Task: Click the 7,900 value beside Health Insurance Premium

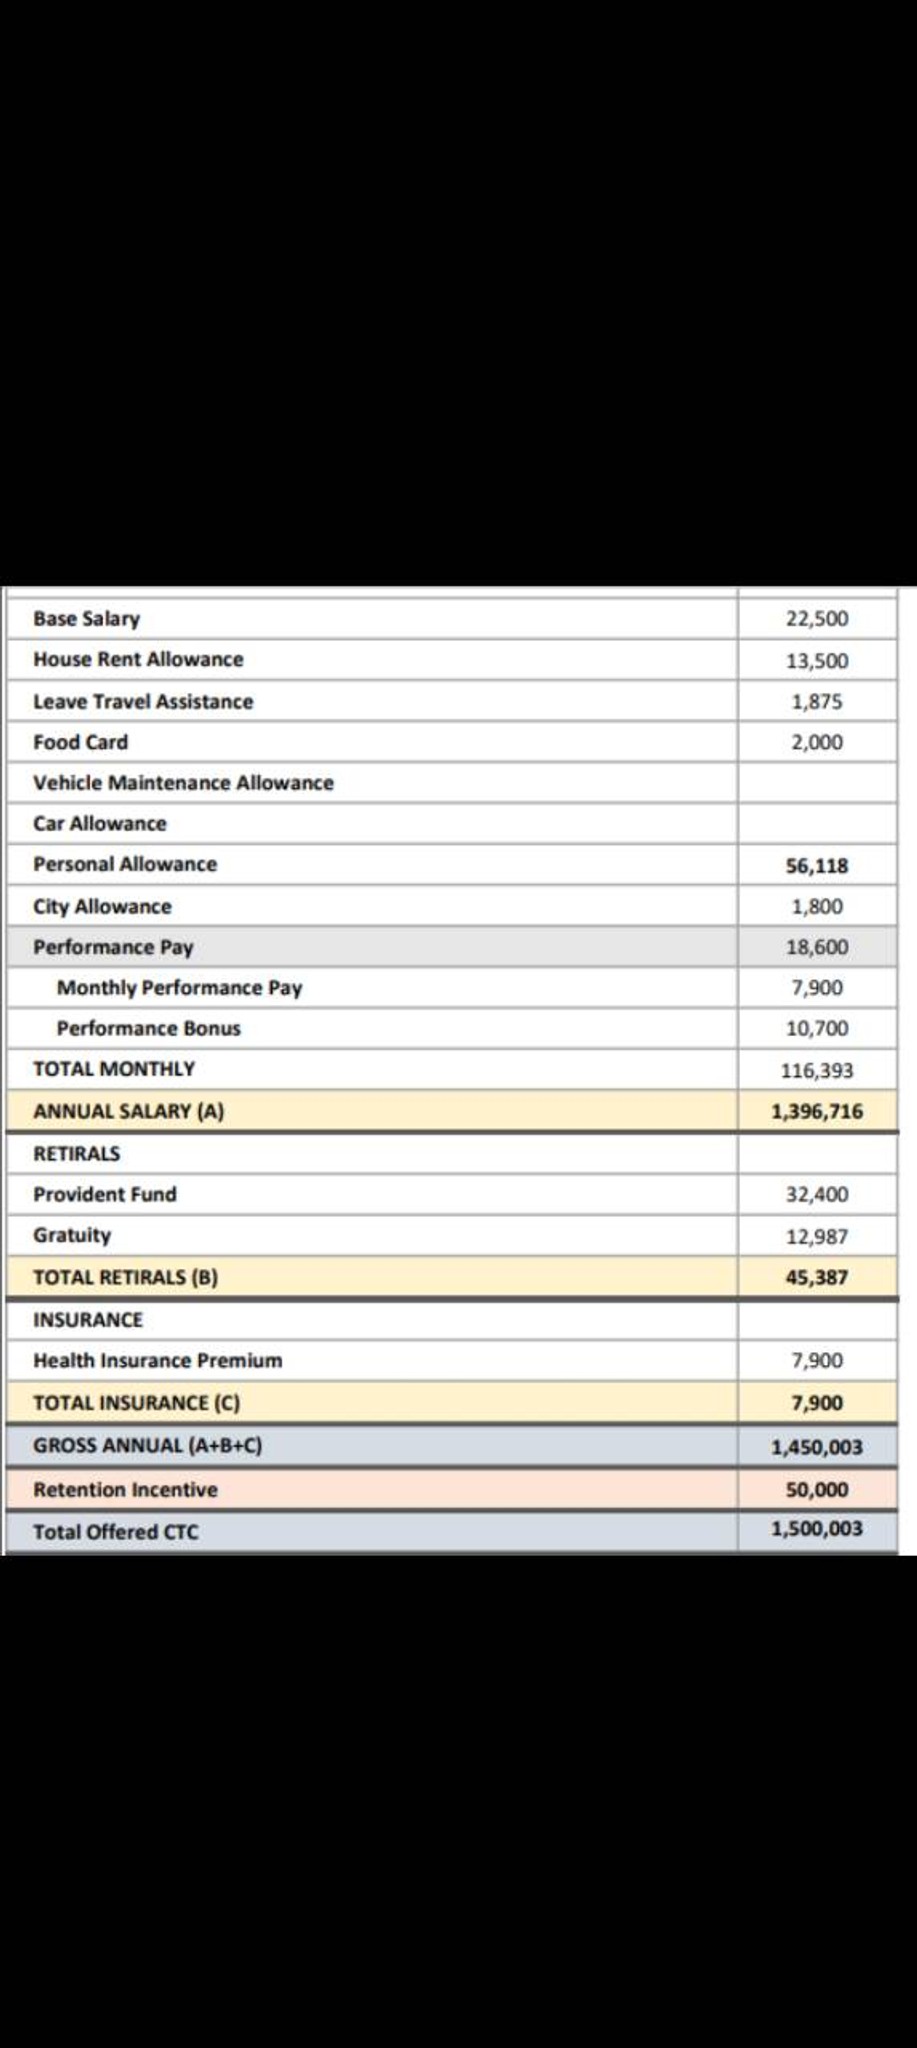Action: click(817, 1361)
